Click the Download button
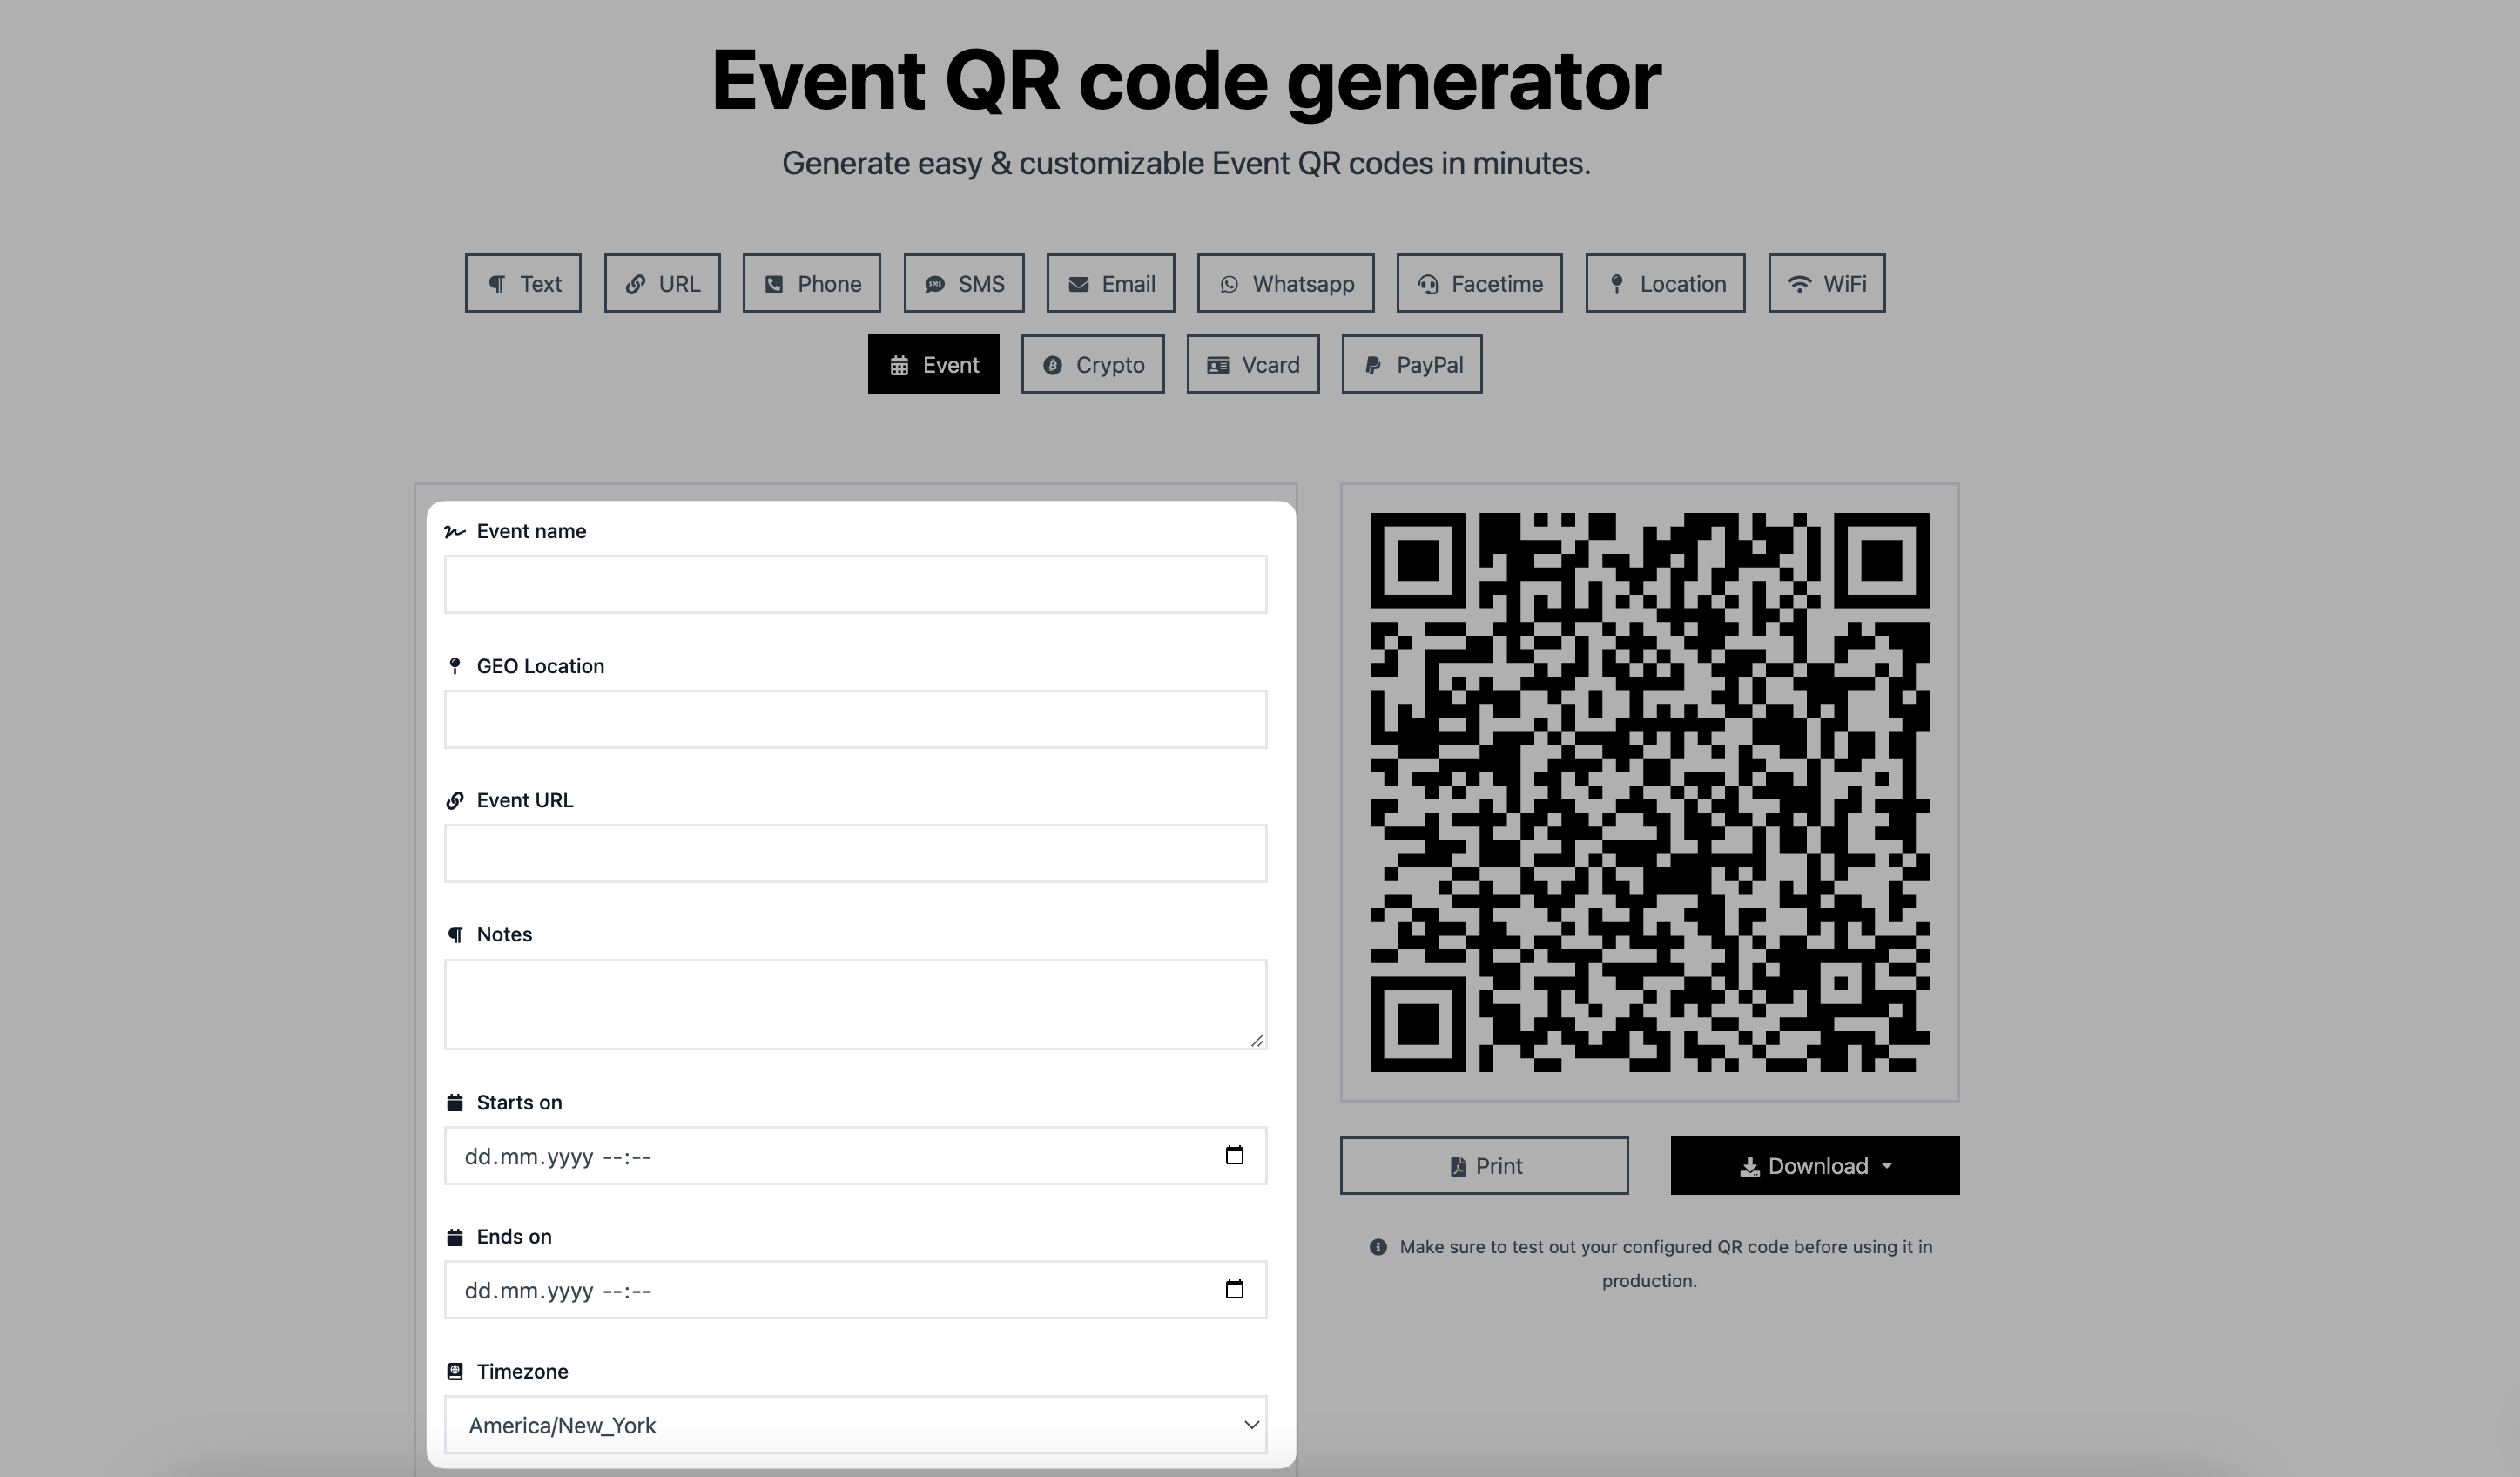 (1816, 1164)
